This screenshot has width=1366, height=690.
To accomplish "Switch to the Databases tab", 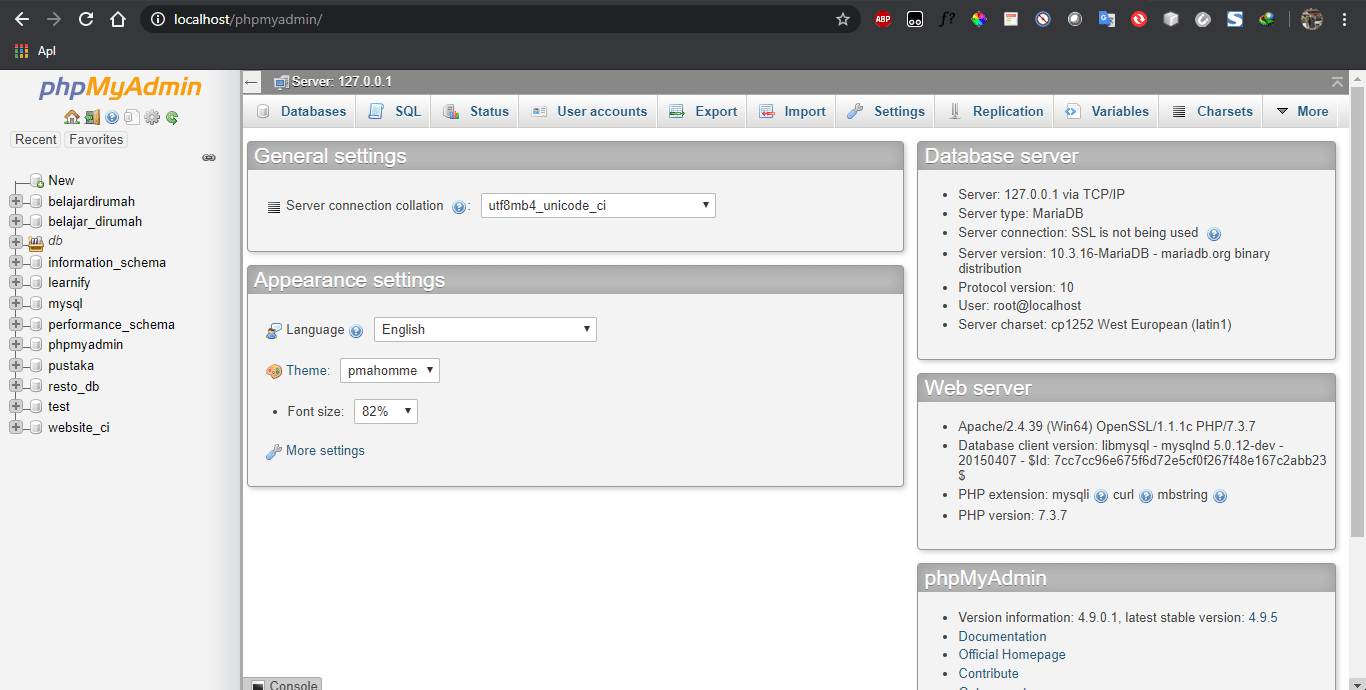I will (300, 111).
